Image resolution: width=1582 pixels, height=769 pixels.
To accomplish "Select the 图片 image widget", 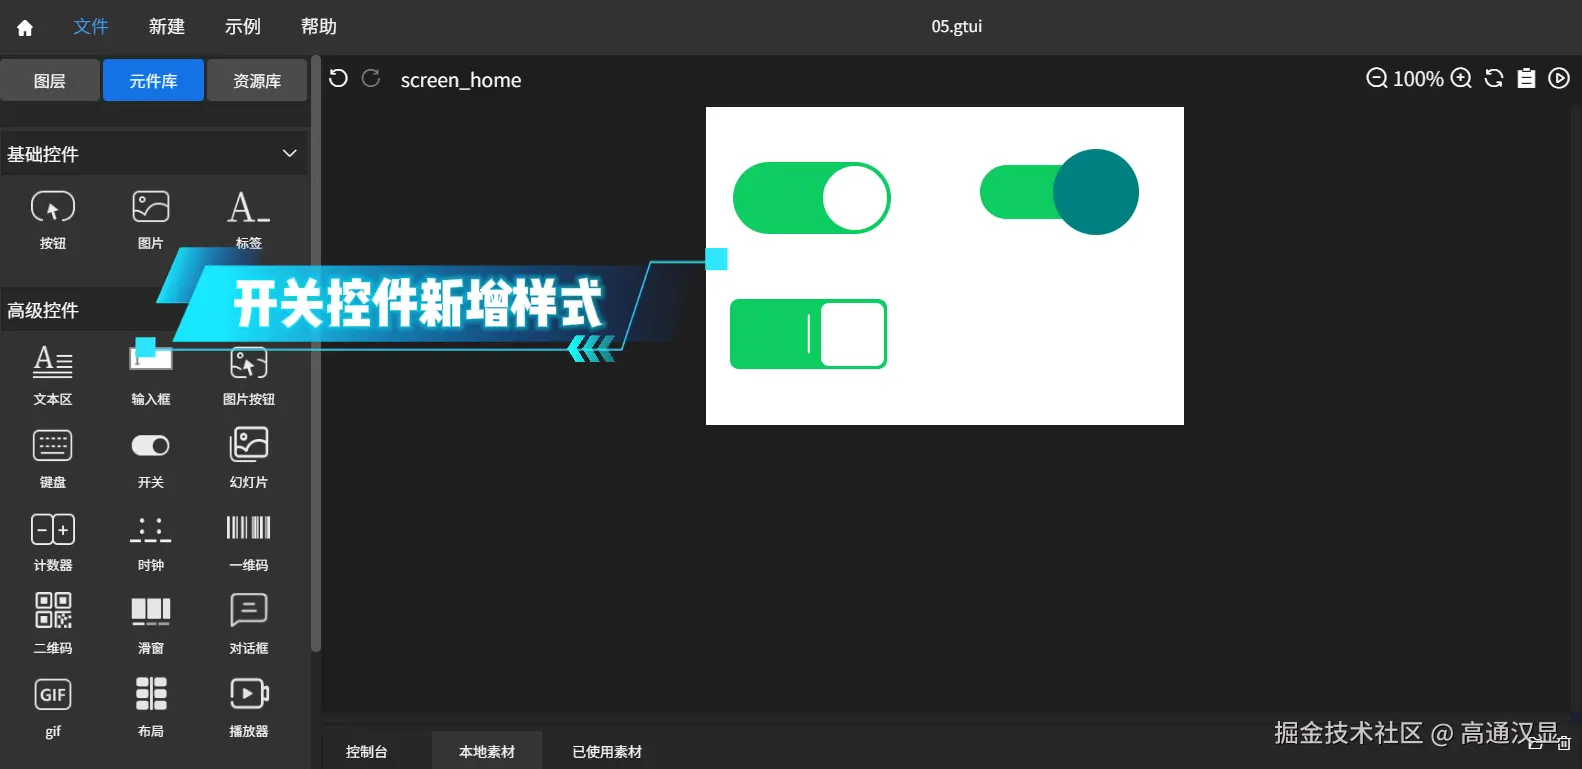I will [x=151, y=220].
